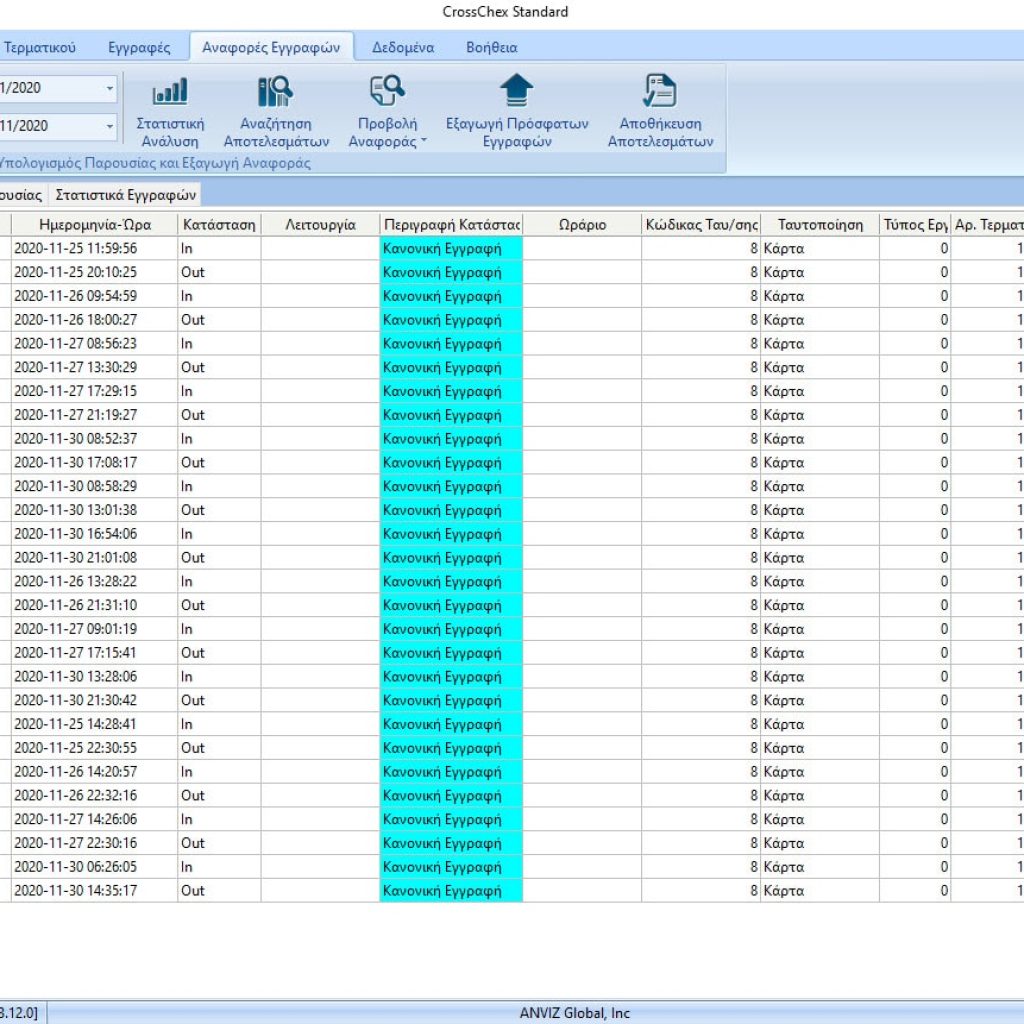Select the record 2020-11-27 17:15:41
Viewport: 1024px width, 1024px height.
(x=512, y=652)
